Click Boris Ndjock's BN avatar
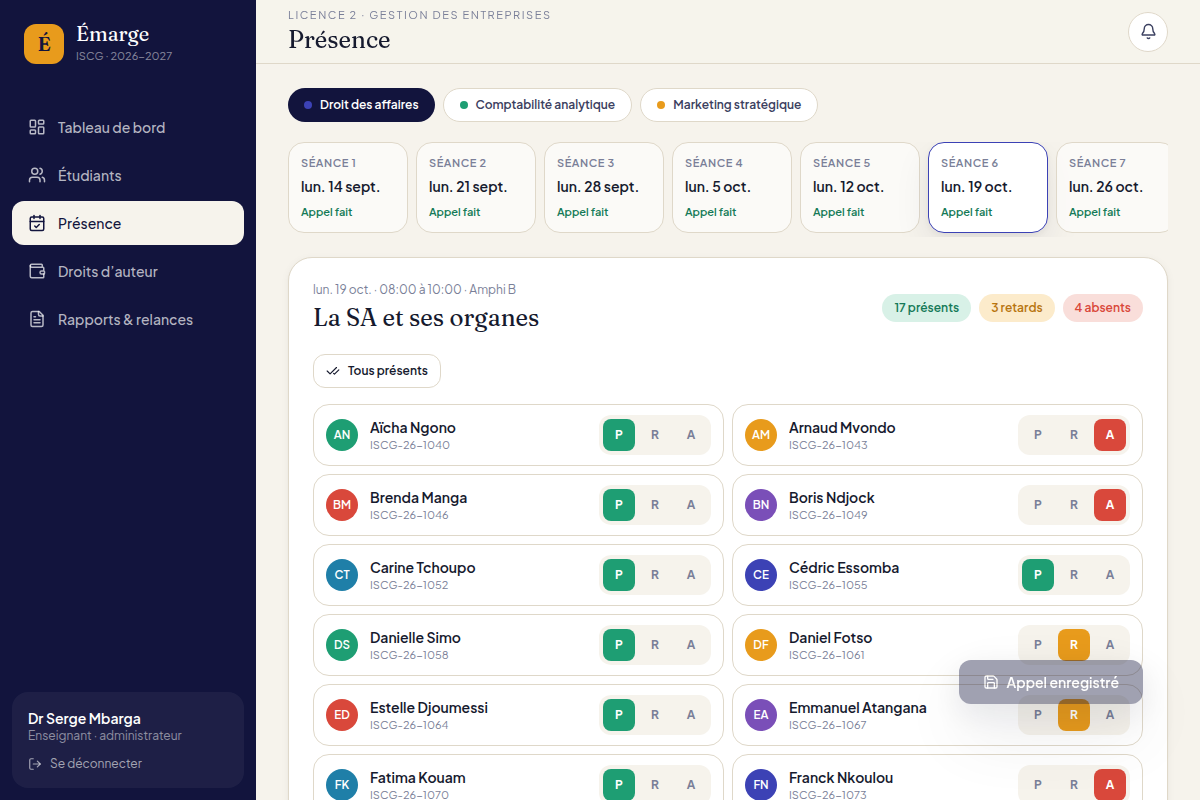This screenshot has width=1200, height=800. coord(761,505)
